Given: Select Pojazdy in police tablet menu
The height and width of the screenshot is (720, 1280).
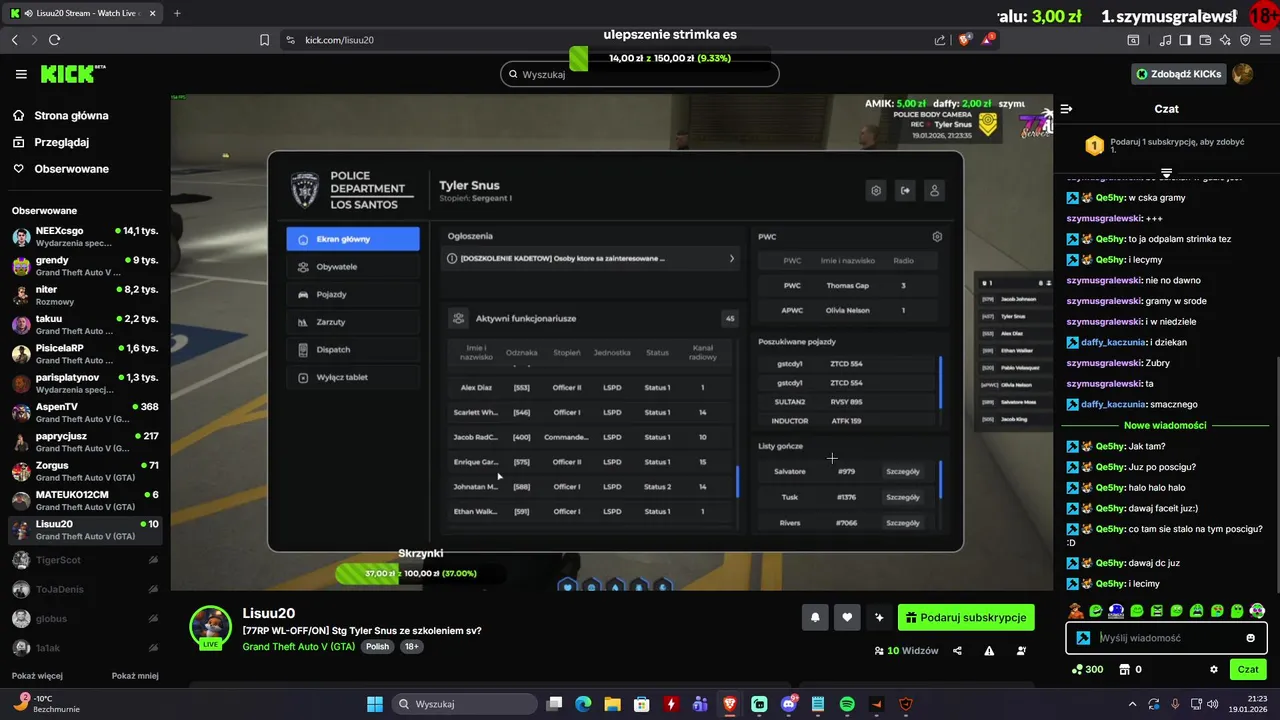Looking at the screenshot, I should point(353,294).
